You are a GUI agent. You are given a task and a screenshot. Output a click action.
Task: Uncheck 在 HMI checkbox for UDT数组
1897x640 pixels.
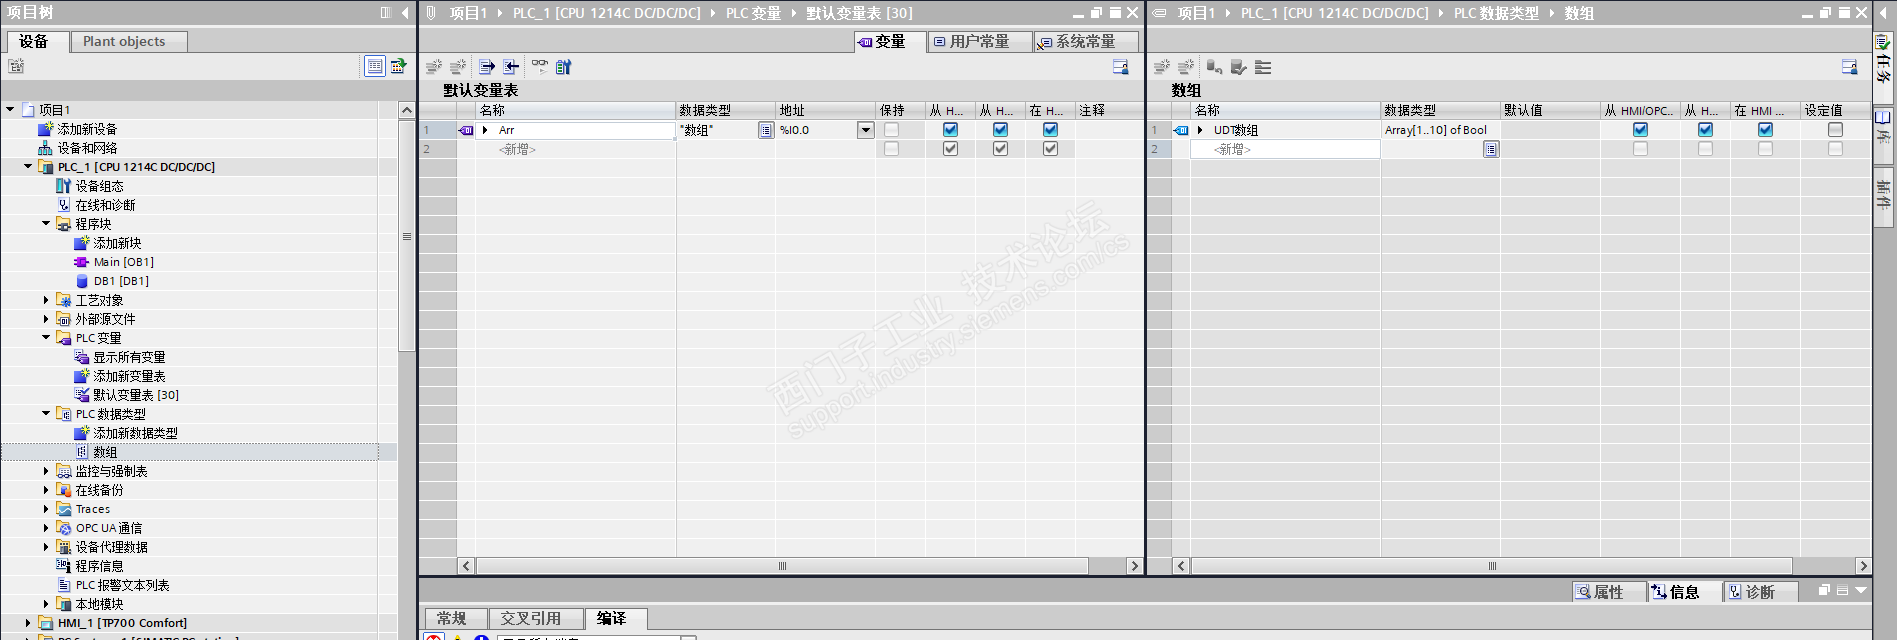[1766, 130]
